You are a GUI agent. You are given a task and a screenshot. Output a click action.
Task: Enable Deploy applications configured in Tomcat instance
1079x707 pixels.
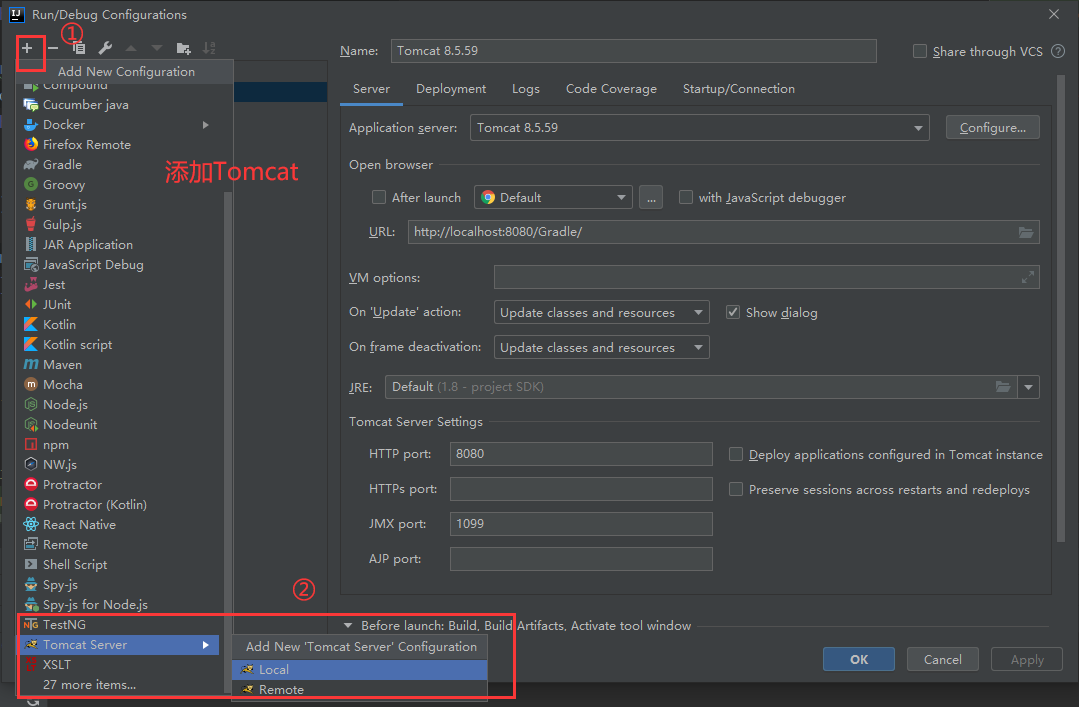click(736, 454)
